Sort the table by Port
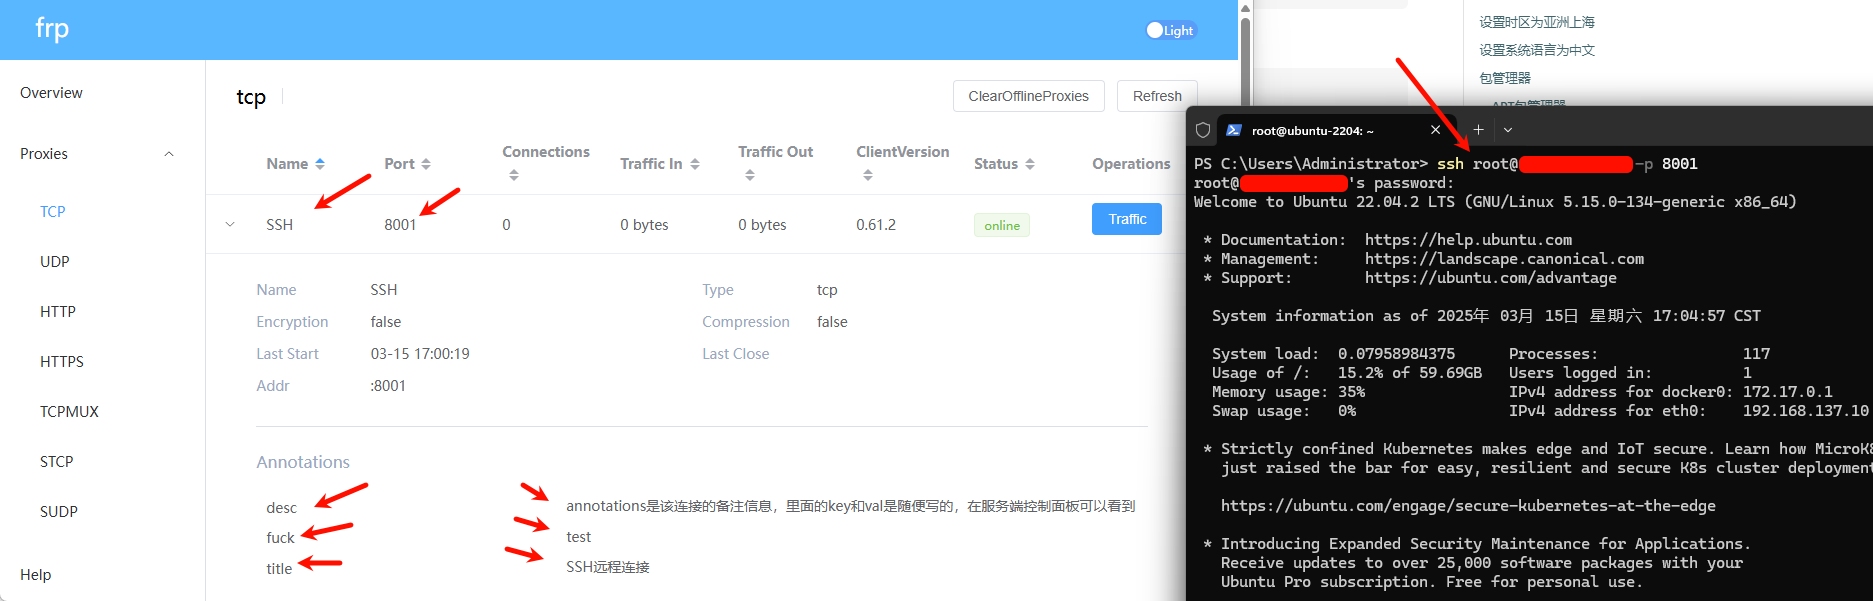This screenshot has width=1873, height=601. [x=425, y=164]
